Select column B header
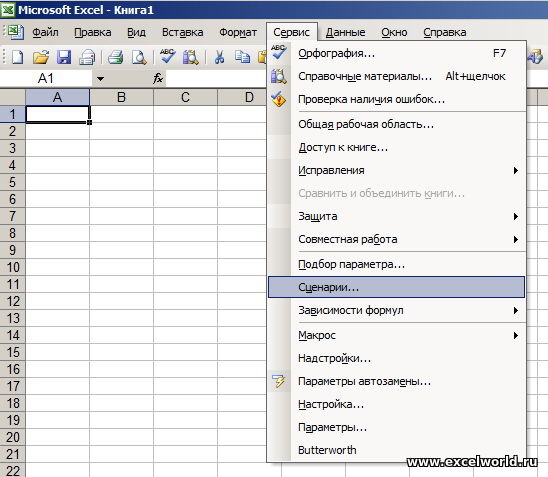The width and height of the screenshot is (548, 477). (x=121, y=97)
